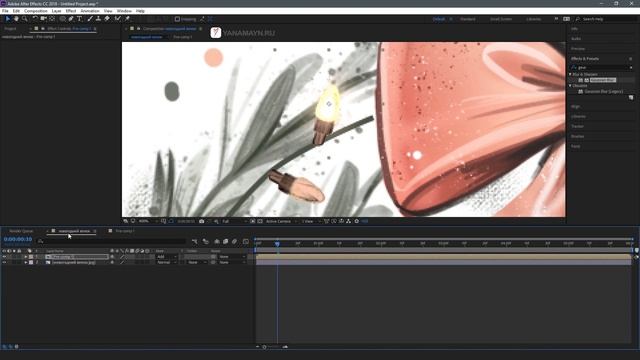This screenshot has height=360, width=640.
Task: Select the Brush tool
Action: tap(90, 19)
